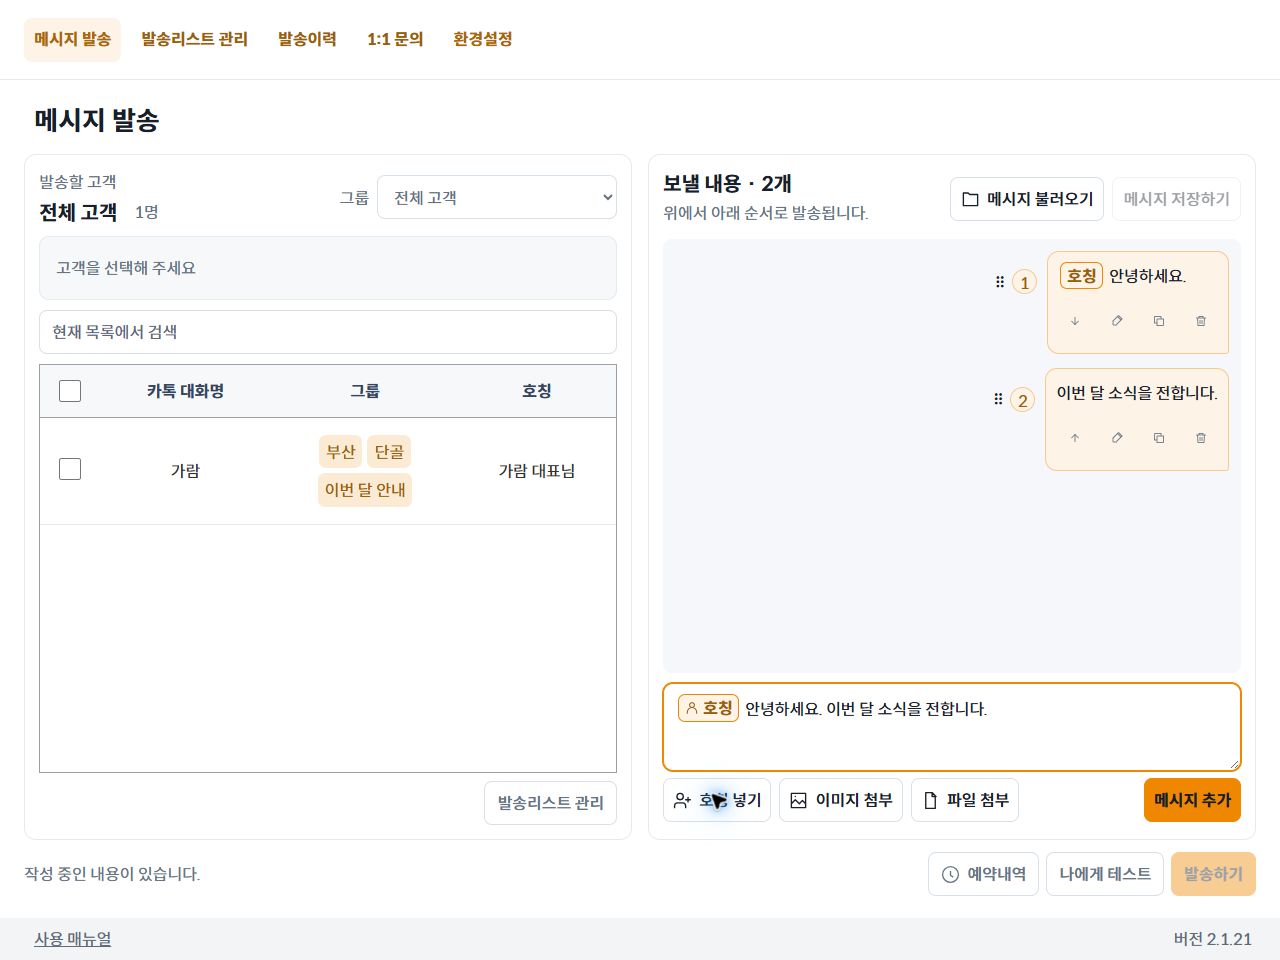Attach an image with 이미지 첨부

click(841, 800)
